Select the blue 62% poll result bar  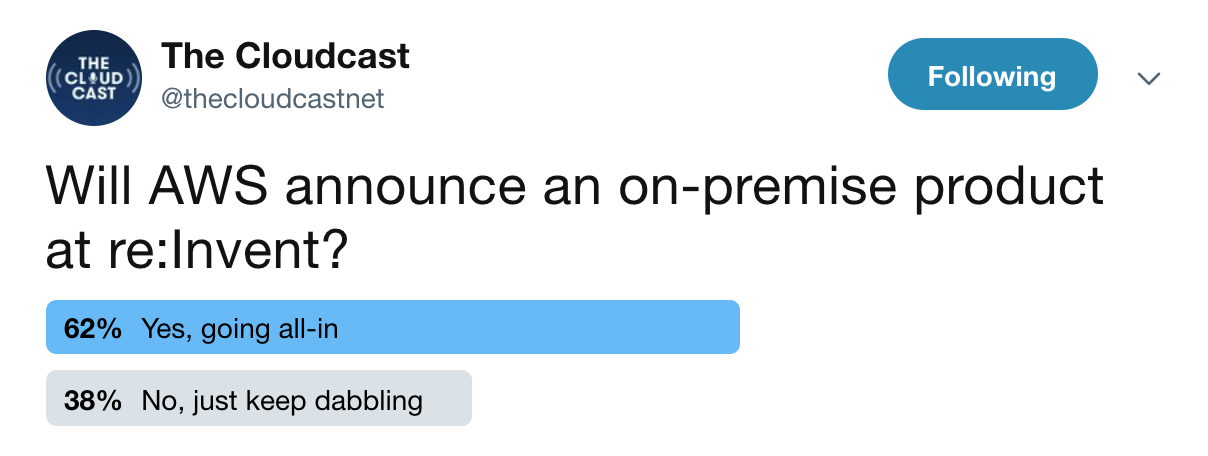(x=393, y=327)
